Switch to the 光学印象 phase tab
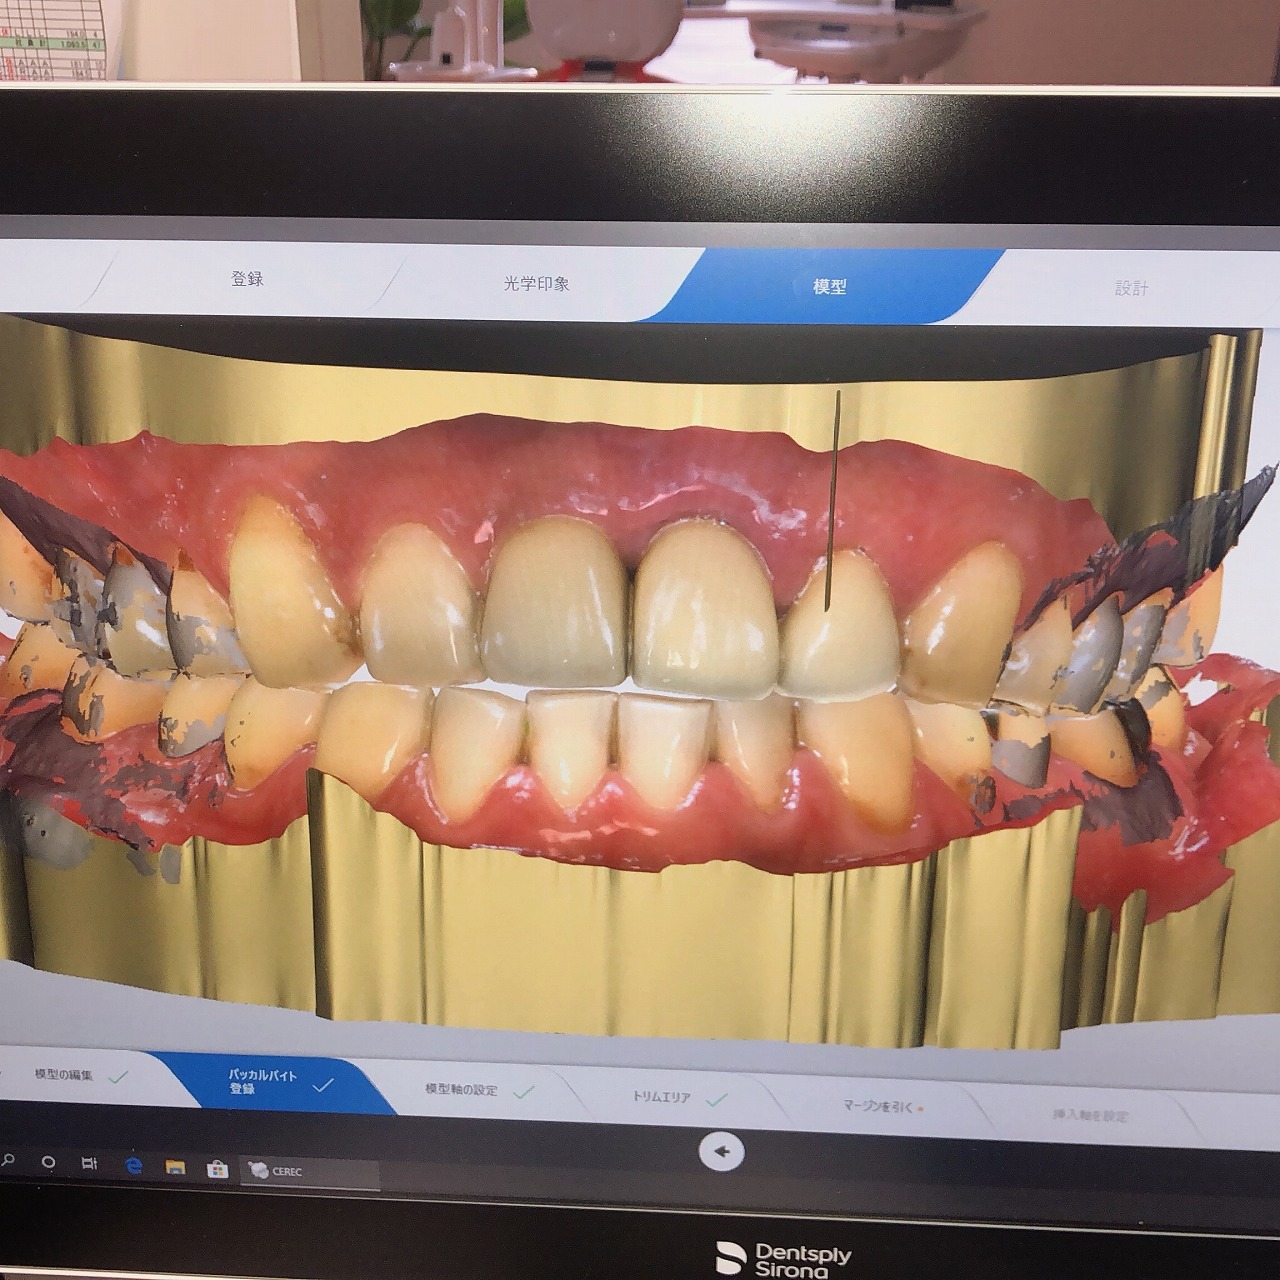Viewport: 1280px width, 1280px height. pyautogui.click(x=536, y=283)
